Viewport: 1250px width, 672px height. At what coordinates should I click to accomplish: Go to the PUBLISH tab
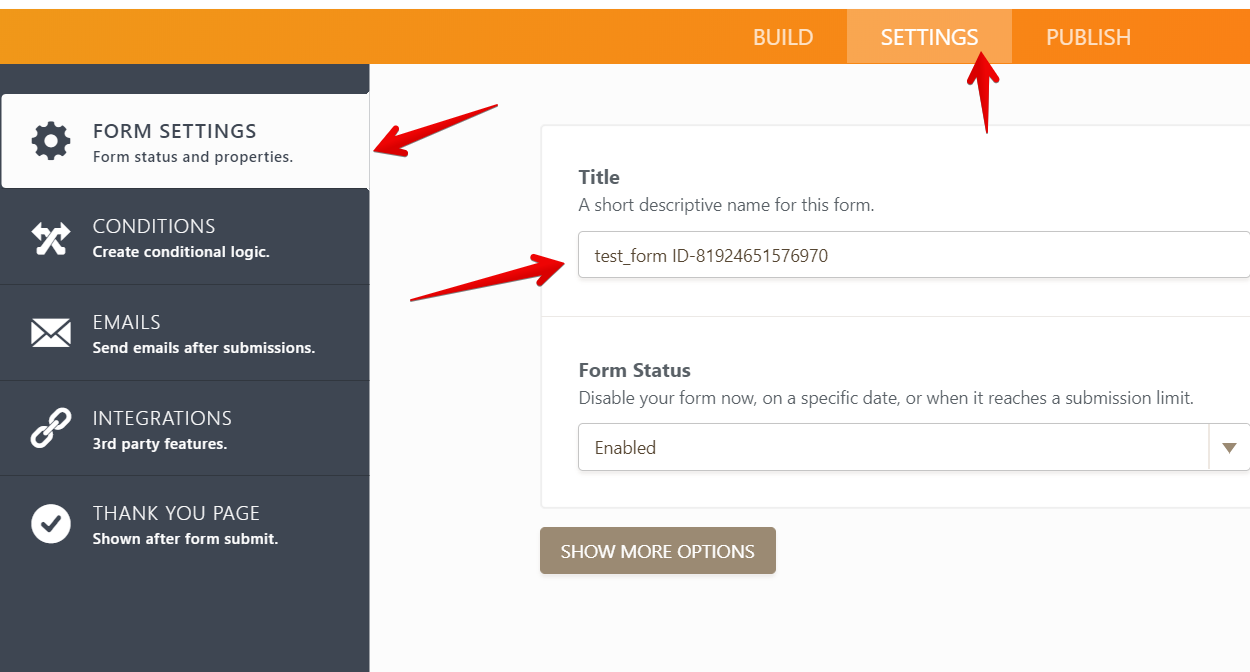click(1088, 36)
